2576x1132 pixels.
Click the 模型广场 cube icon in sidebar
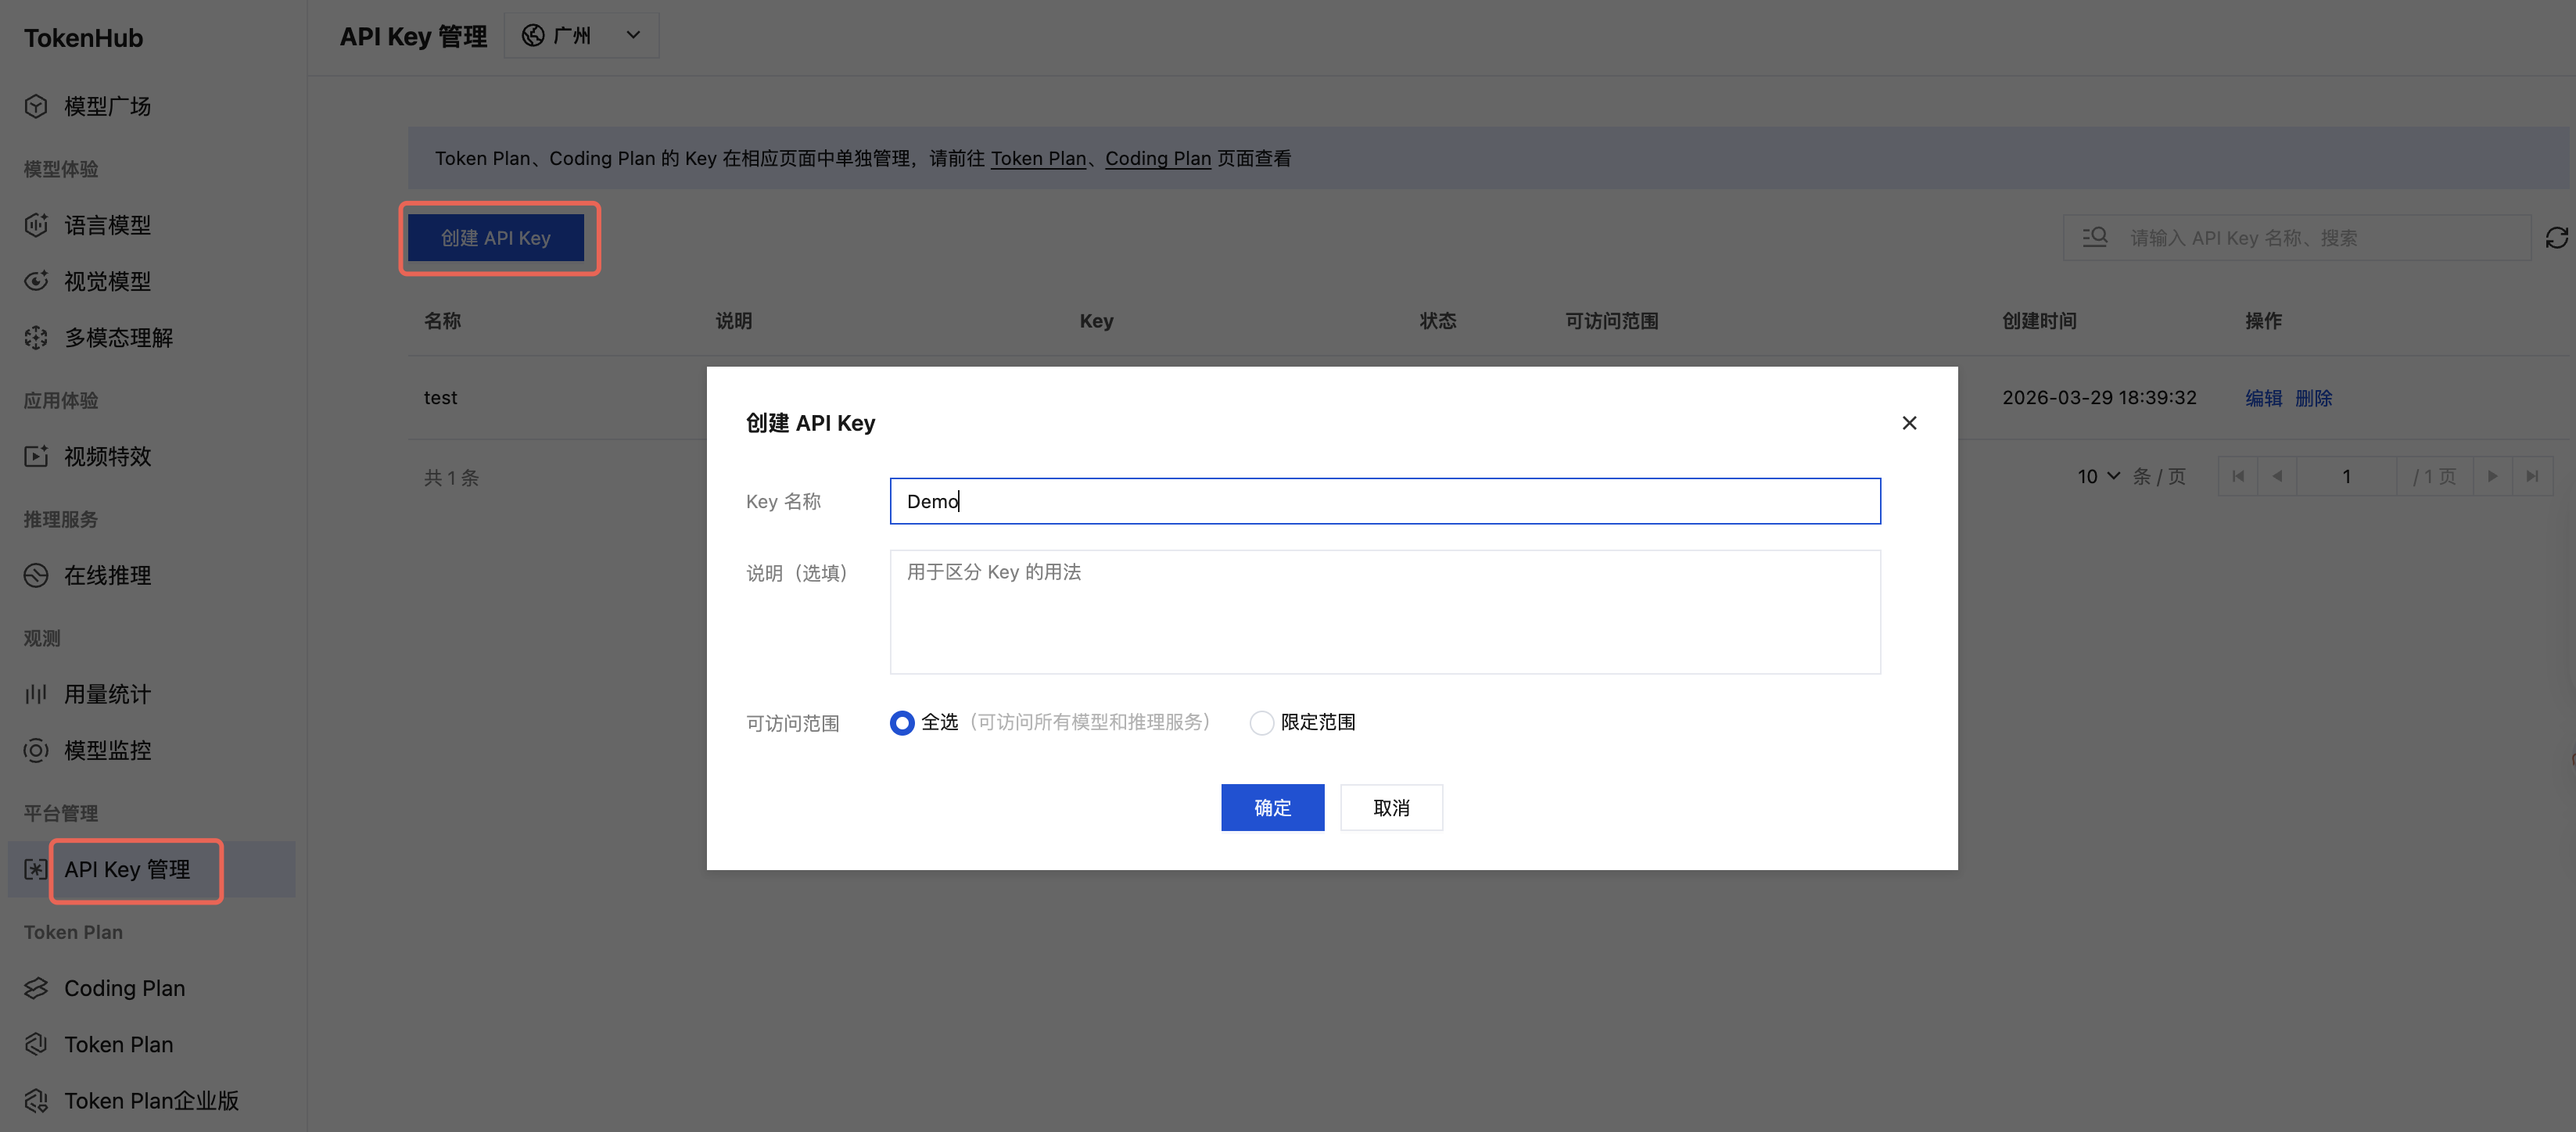point(36,106)
